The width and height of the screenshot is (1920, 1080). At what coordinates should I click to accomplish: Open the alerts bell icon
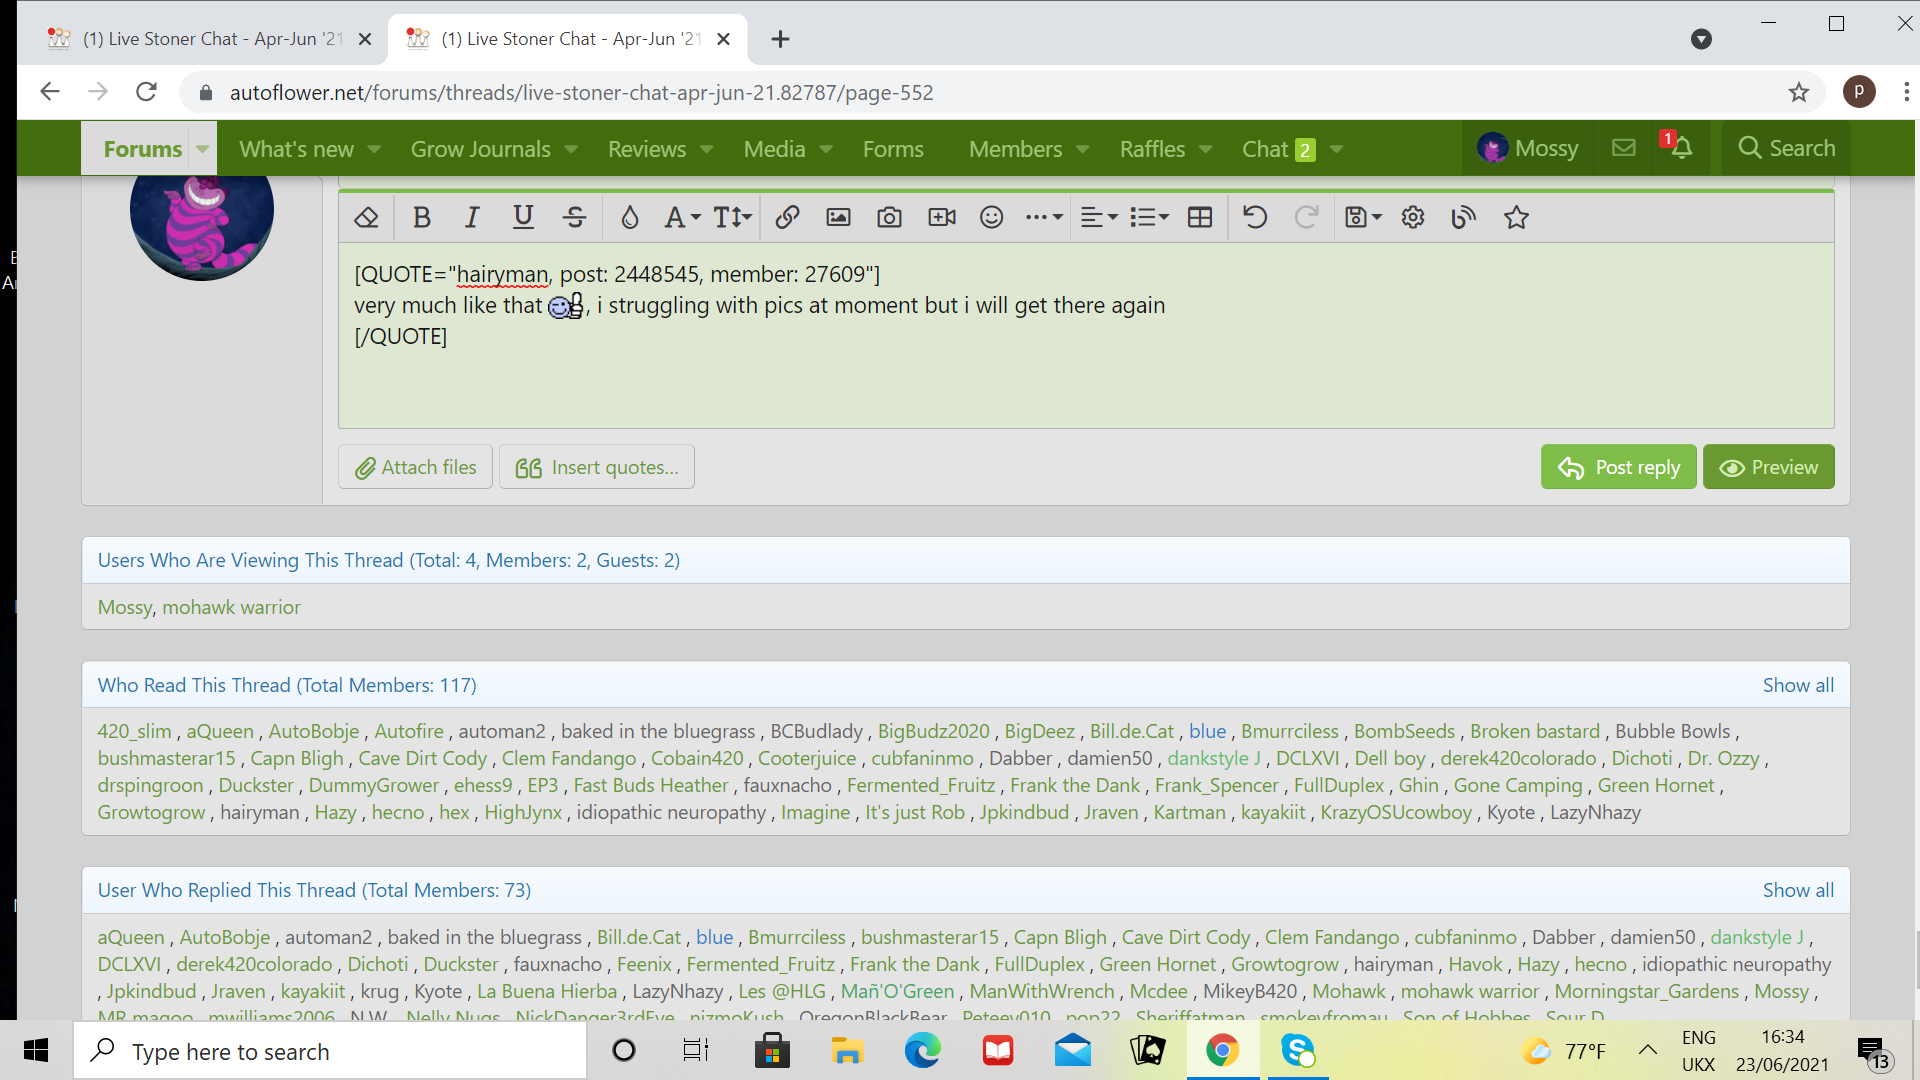tap(1680, 148)
